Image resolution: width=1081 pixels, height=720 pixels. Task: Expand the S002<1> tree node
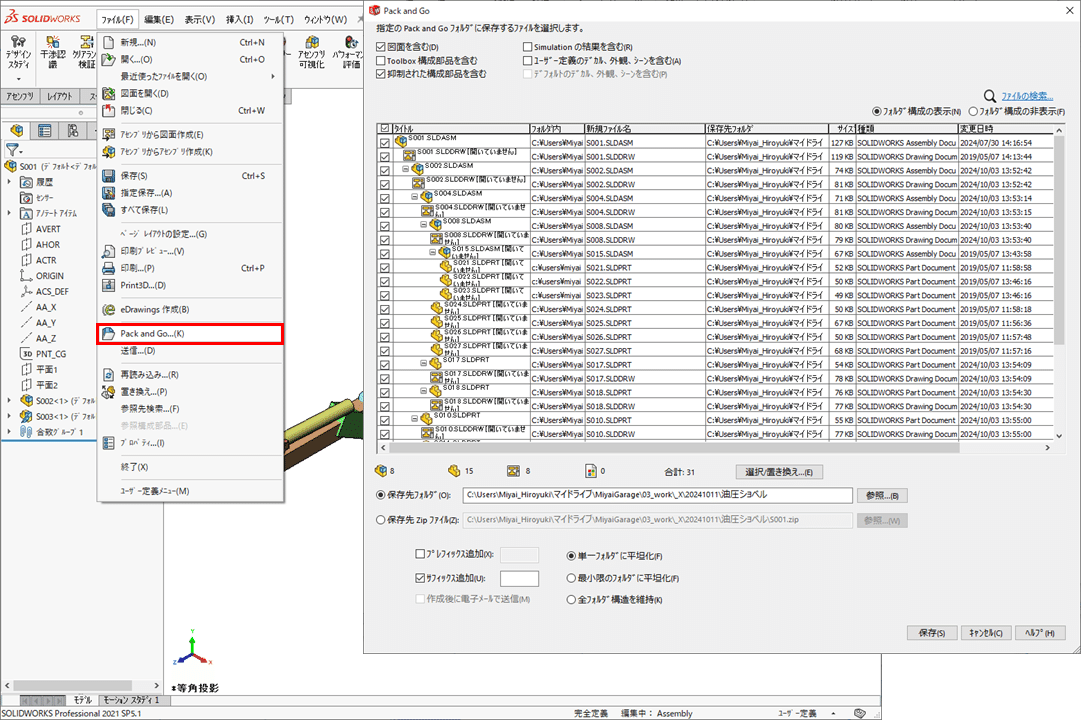[x=9, y=401]
